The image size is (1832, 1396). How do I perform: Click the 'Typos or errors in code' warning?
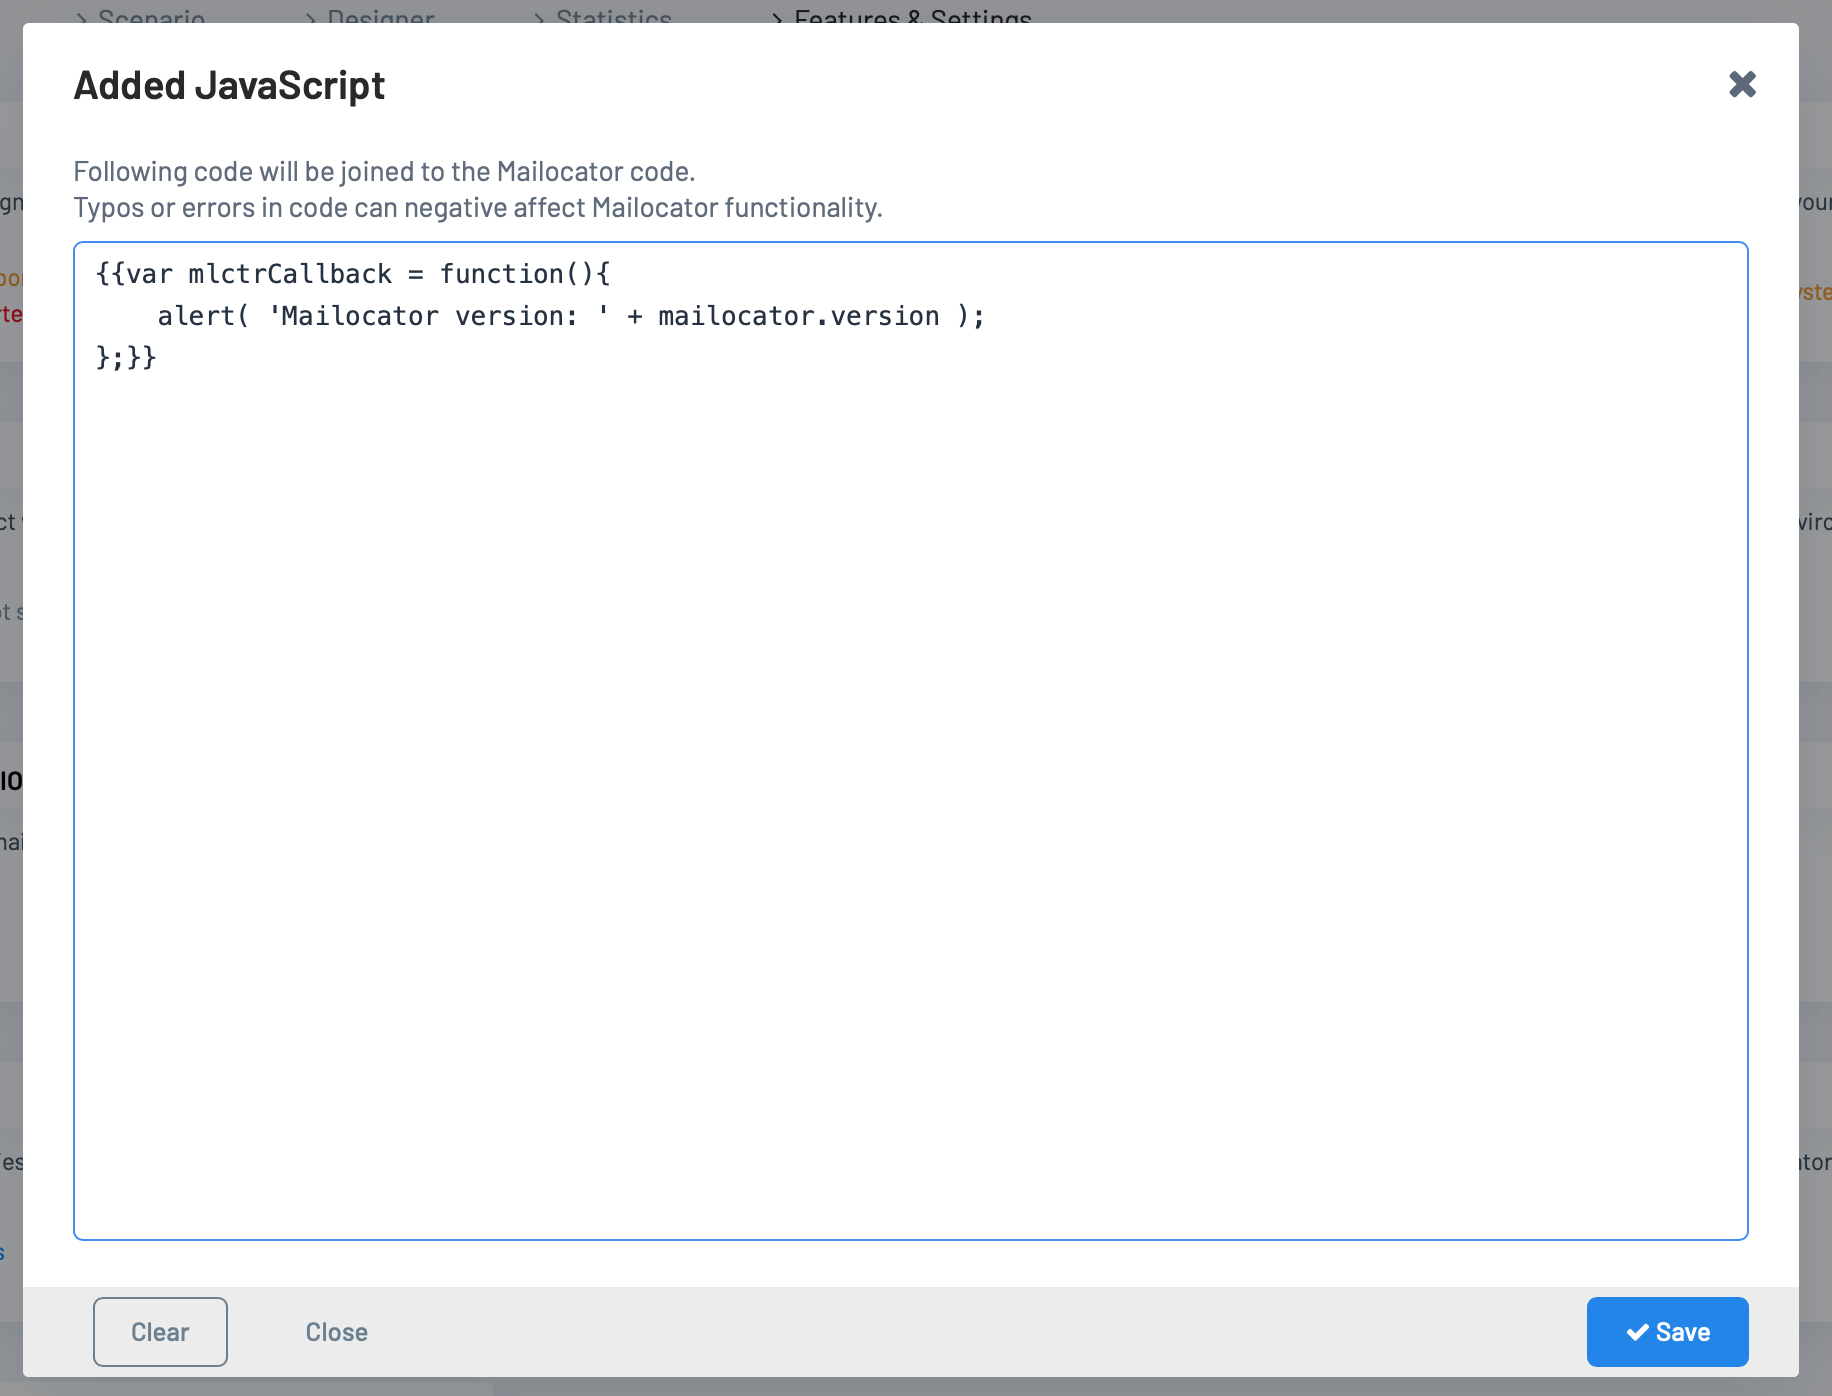(x=478, y=207)
